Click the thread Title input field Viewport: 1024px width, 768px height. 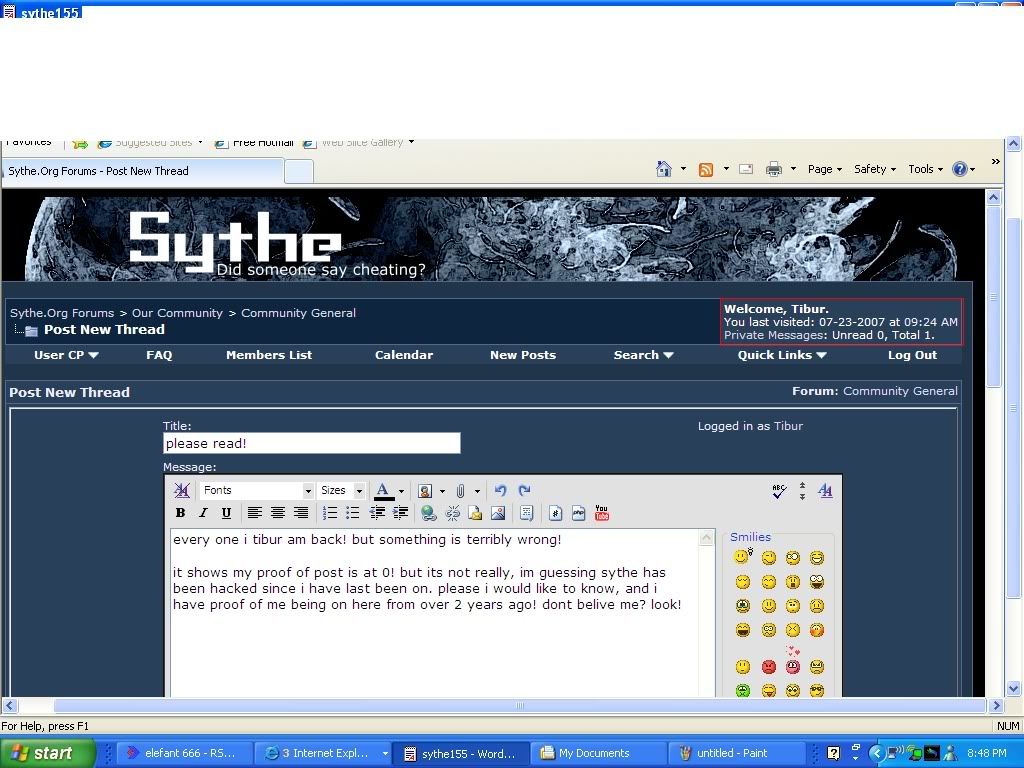coord(312,443)
